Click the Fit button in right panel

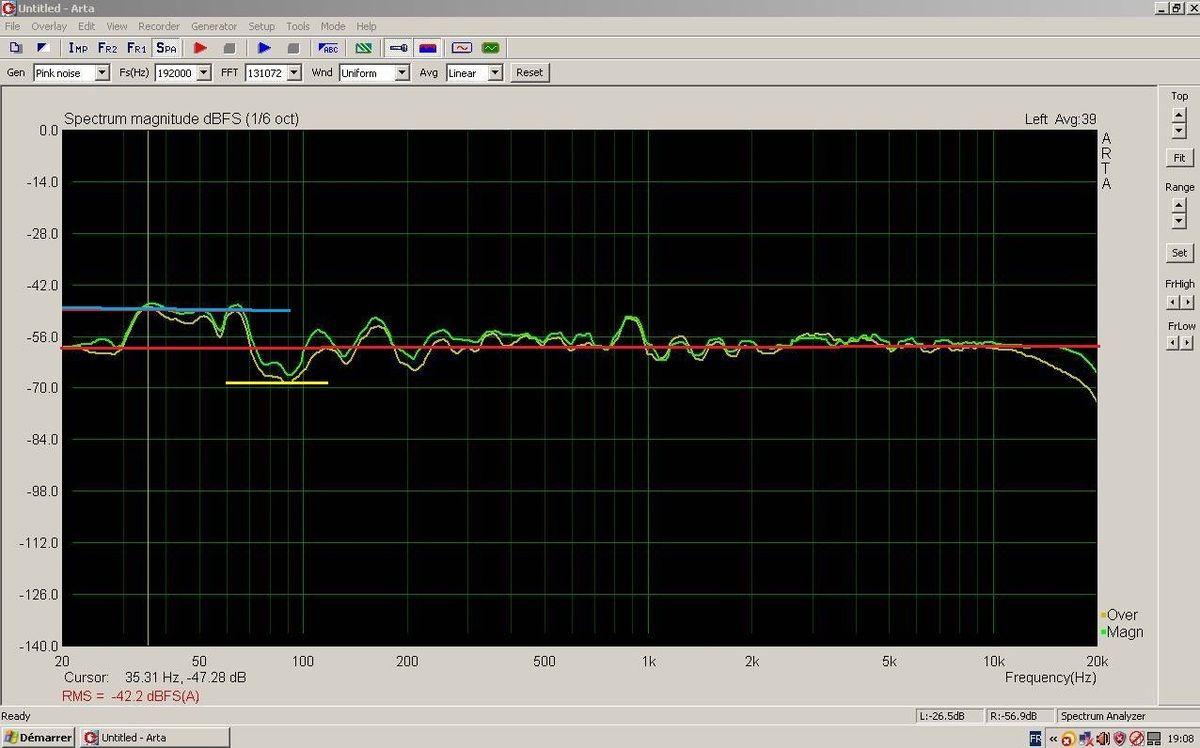(1179, 158)
